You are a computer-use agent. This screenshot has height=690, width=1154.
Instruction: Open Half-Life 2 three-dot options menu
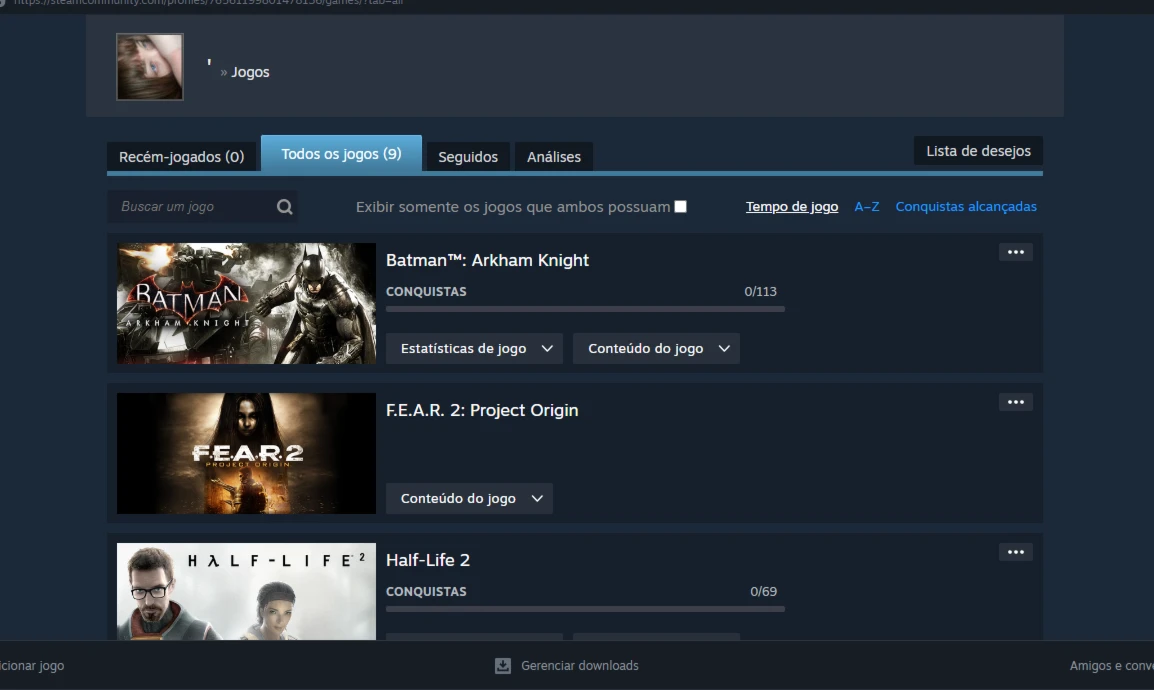coord(1016,552)
